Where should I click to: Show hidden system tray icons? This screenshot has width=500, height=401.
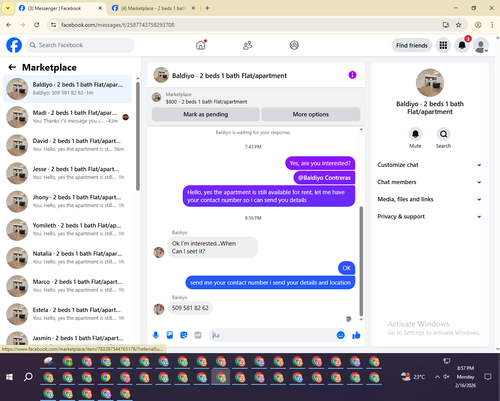437,377
